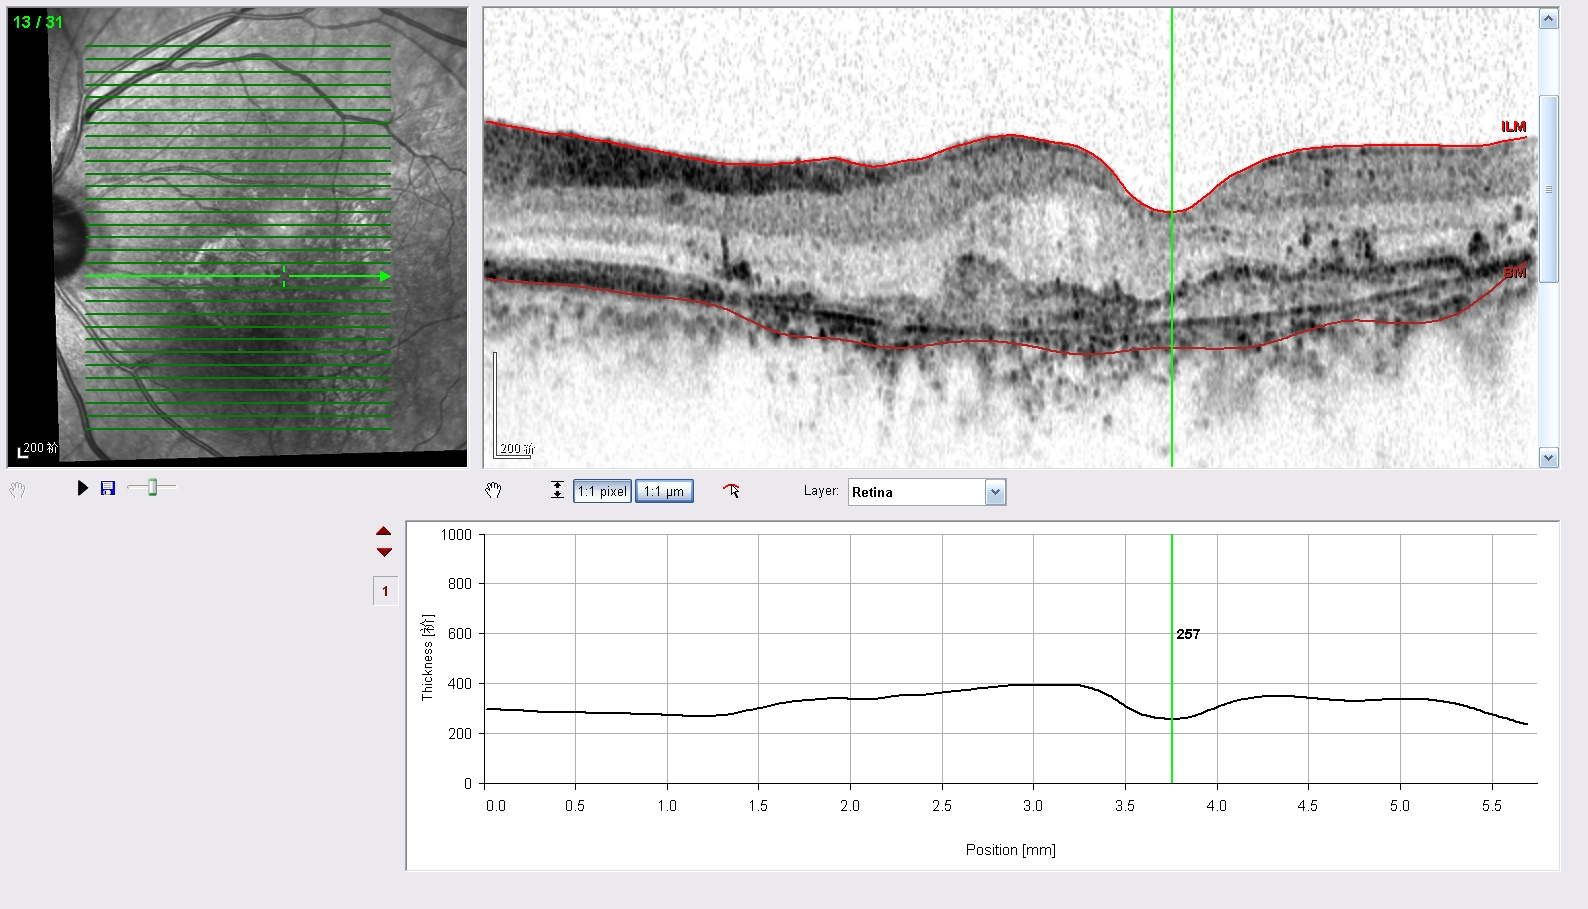Toggle the 1:1 µm scaling button
This screenshot has height=909, width=1588.
pyautogui.click(x=664, y=491)
